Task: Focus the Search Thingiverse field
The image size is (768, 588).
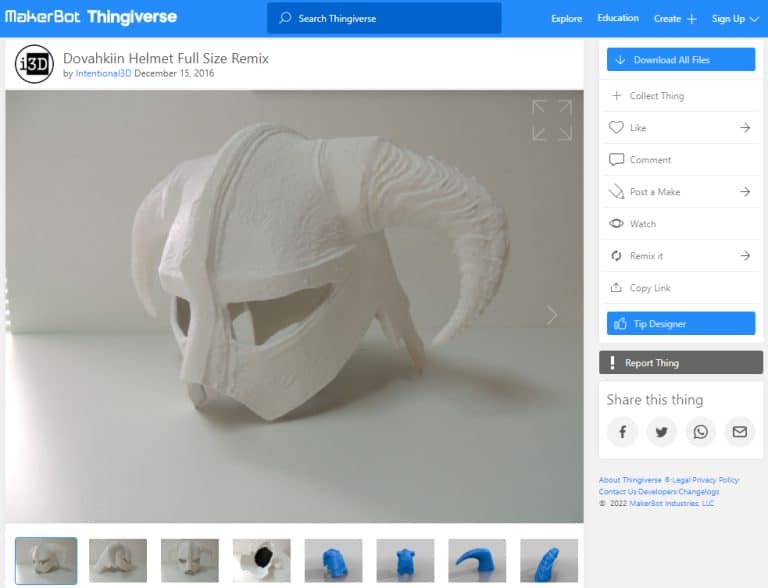Action: [384, 18]
